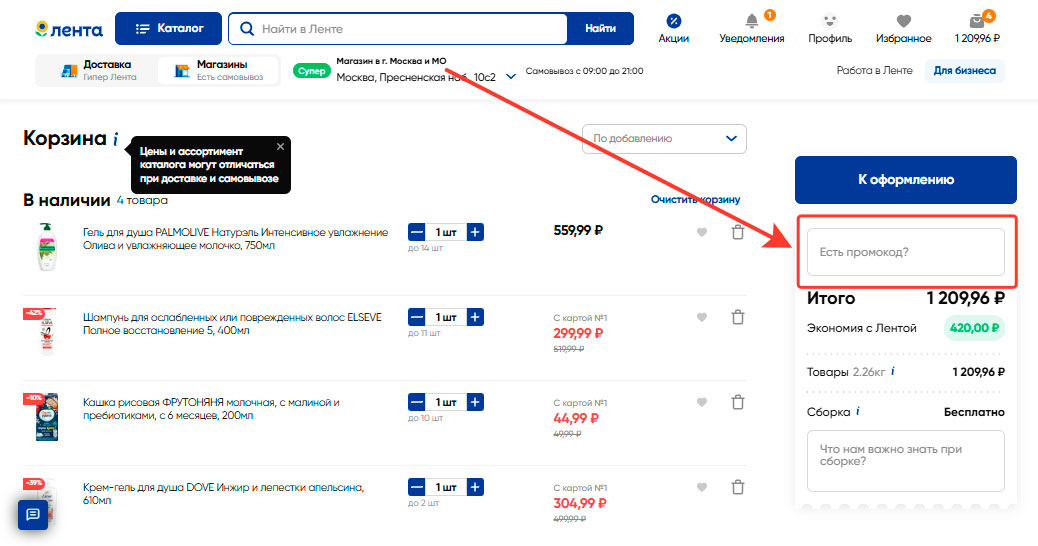Switch to Магазины tab
This screenshot has height=546, width=1038.
(218, 70)
